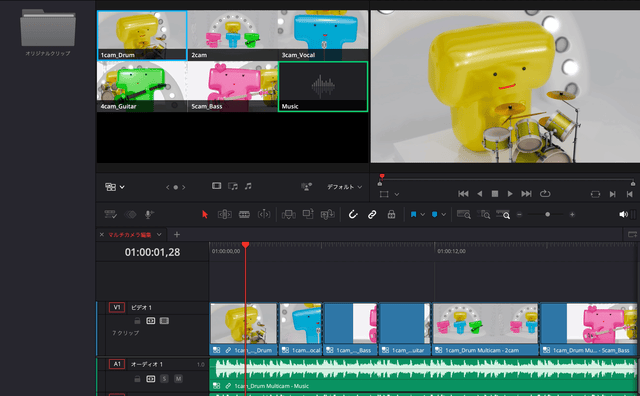The image size is (640, 396).
Task: Click the audio ducking layers icon
Action: (x=130, y=214)
